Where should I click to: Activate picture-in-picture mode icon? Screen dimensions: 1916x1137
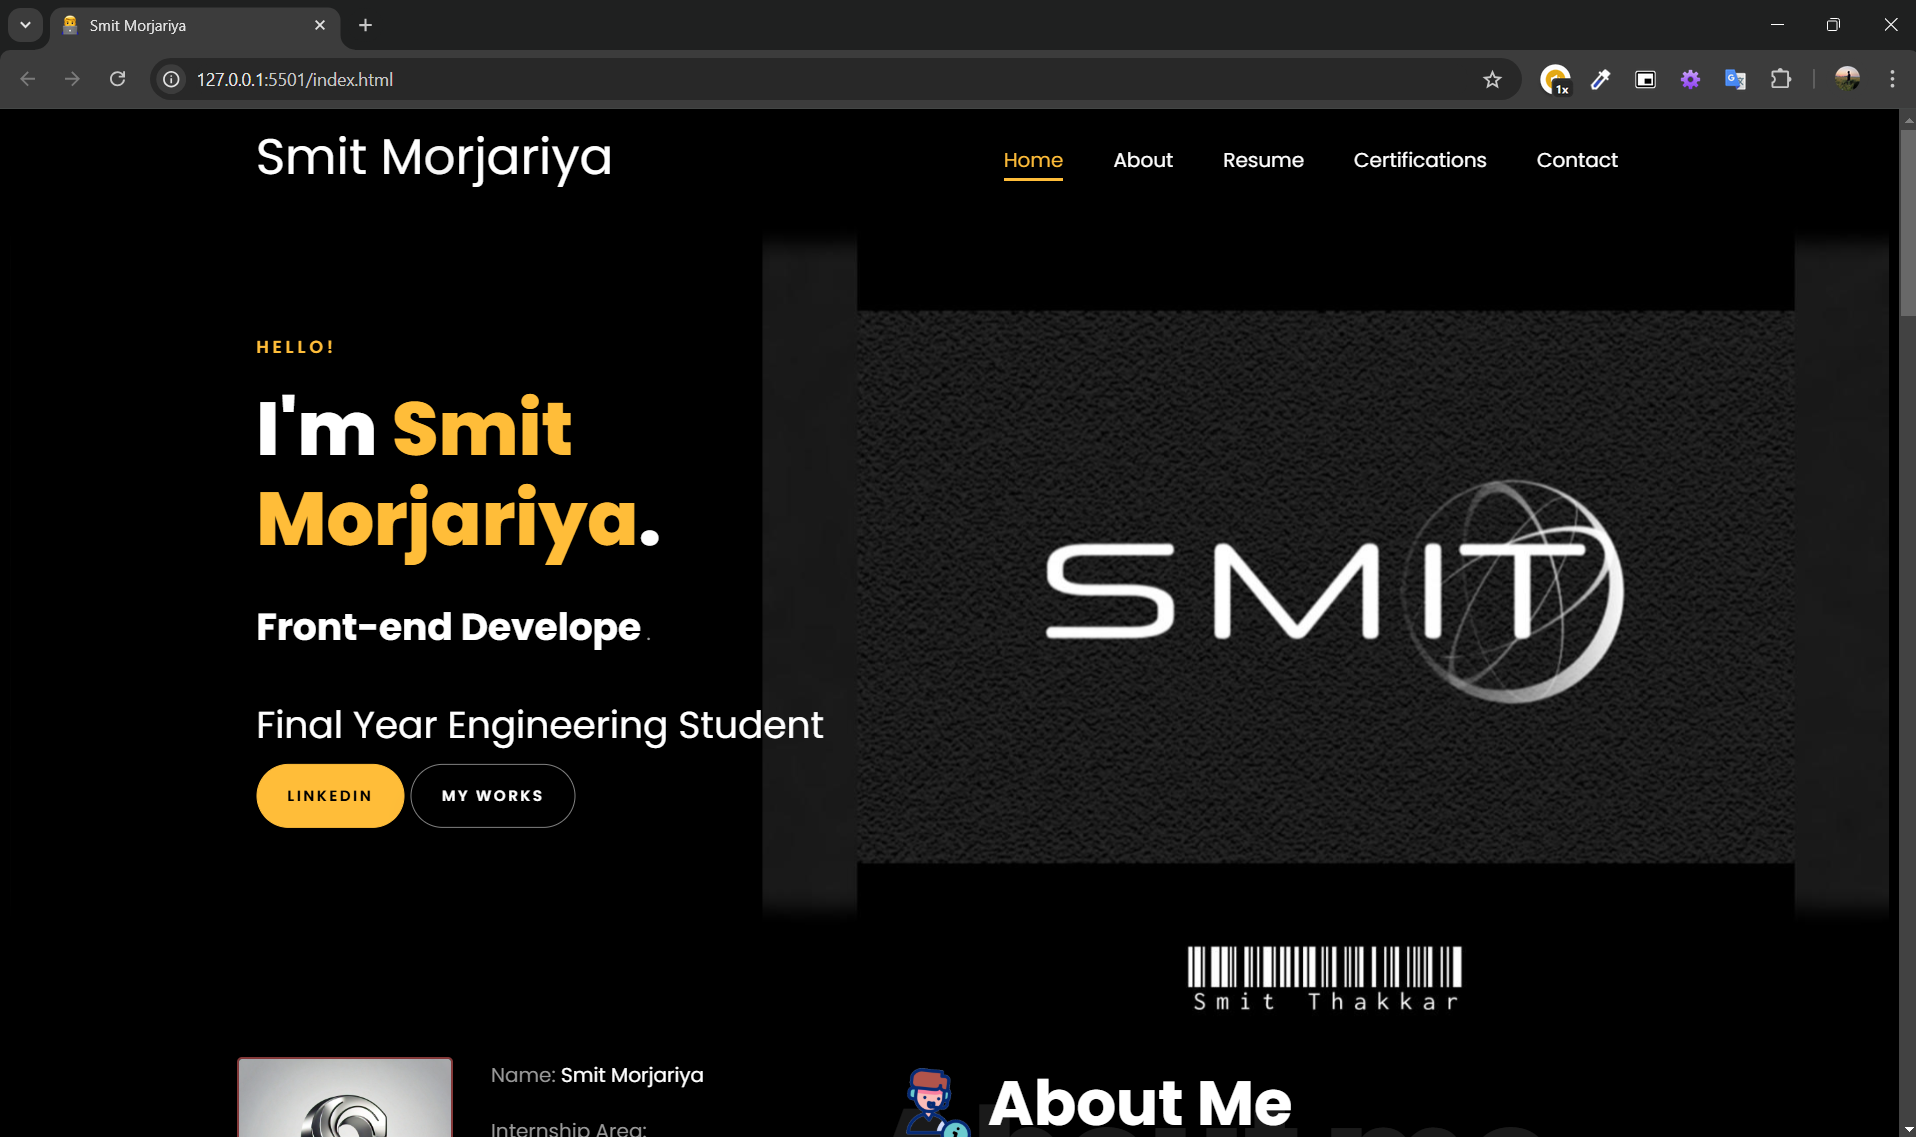coord(1645,79)
